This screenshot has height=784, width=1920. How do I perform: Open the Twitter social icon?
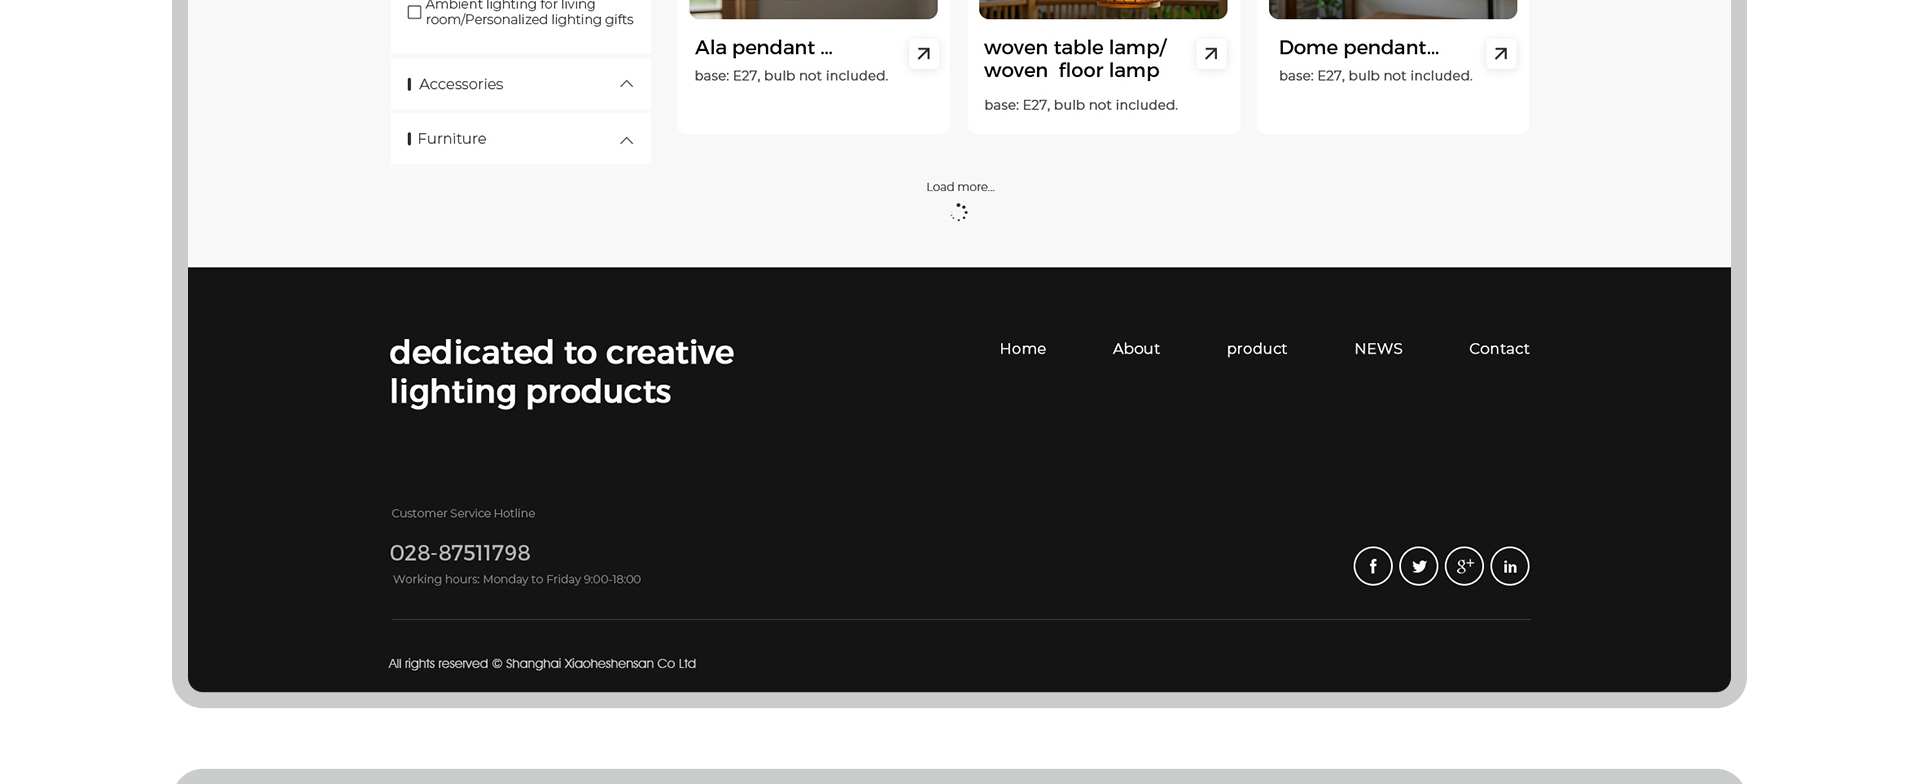click(1419, 566)
